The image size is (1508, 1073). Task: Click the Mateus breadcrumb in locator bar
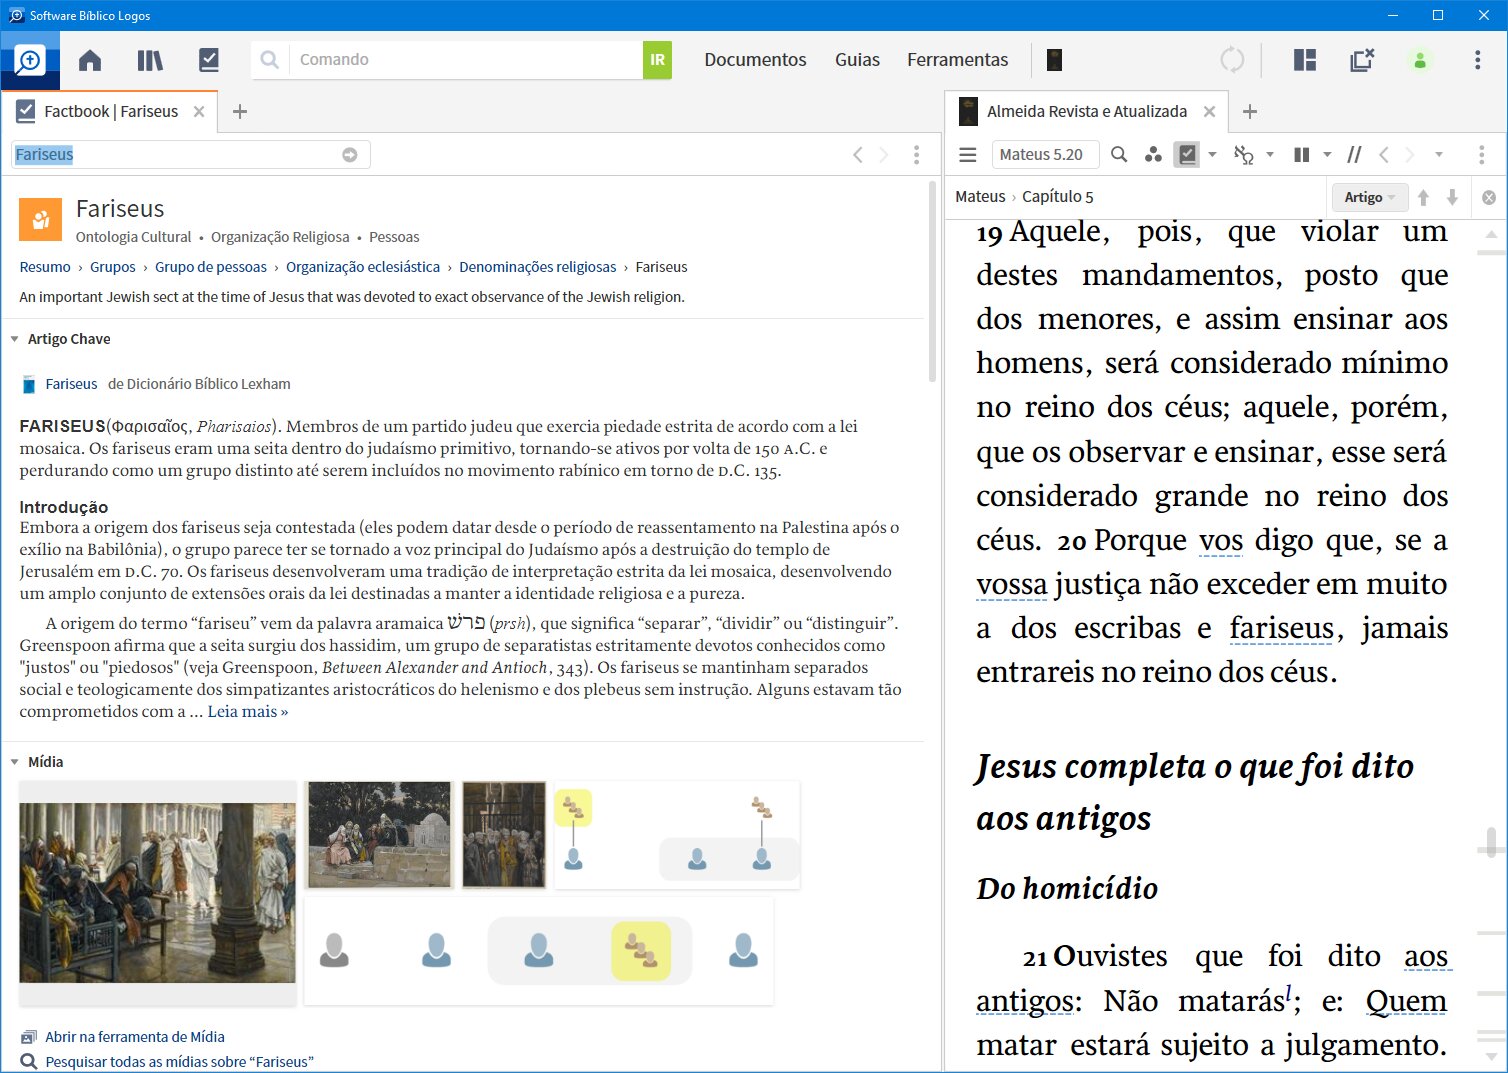click(980, 197)
